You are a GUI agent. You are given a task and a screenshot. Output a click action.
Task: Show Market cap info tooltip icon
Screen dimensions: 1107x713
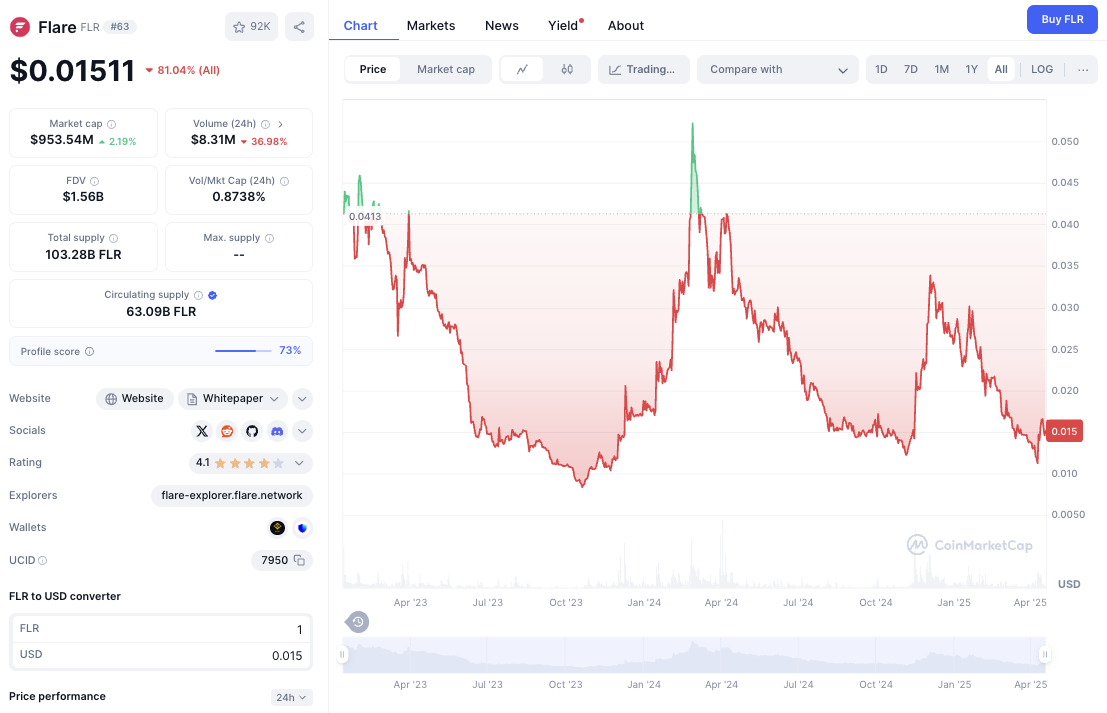tap(112, 124)
